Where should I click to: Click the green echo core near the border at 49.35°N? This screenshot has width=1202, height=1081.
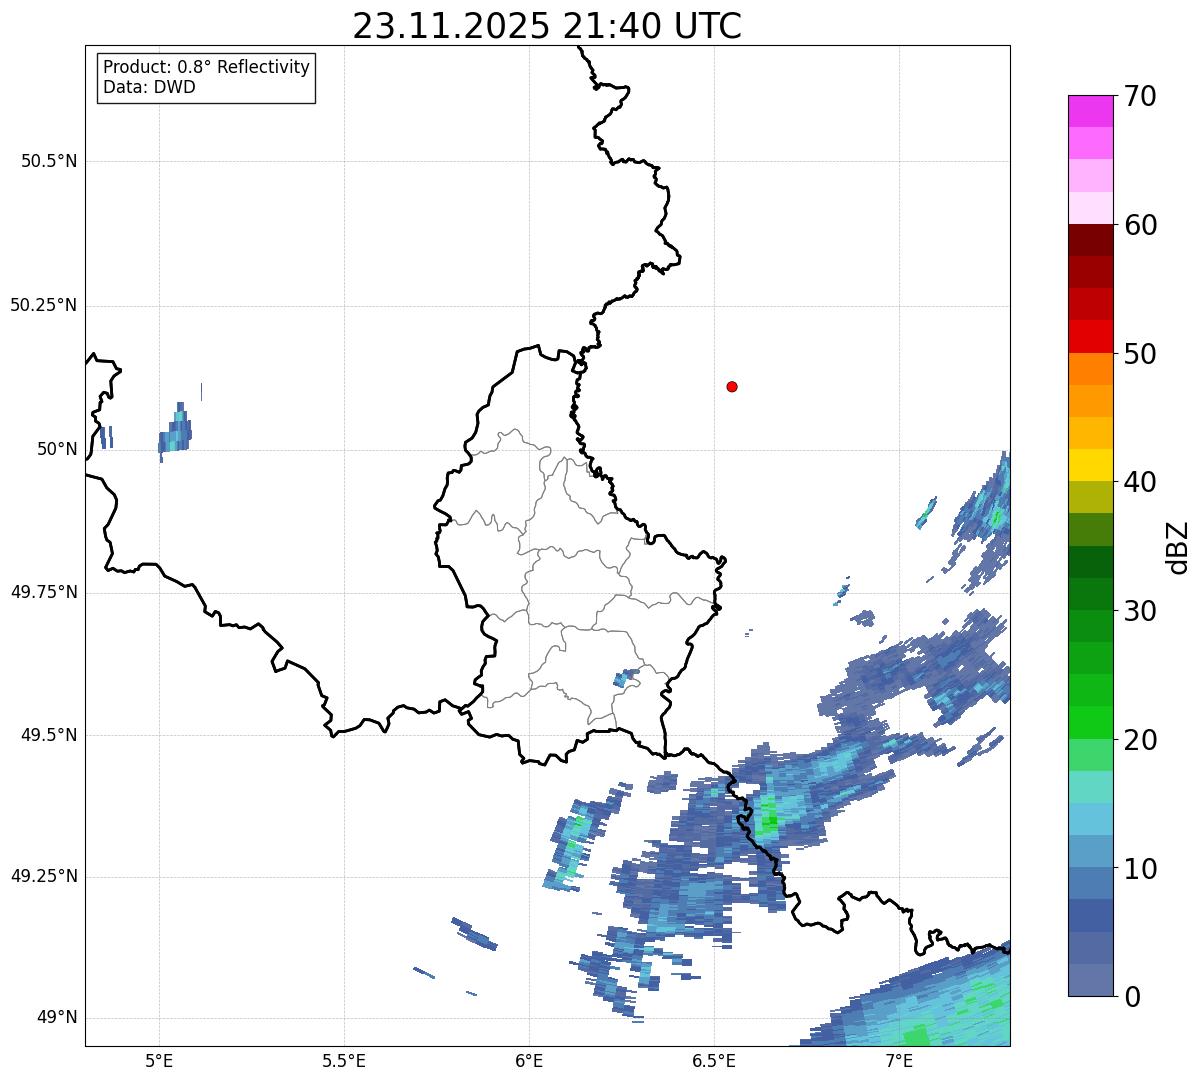[x=768, y=820]
